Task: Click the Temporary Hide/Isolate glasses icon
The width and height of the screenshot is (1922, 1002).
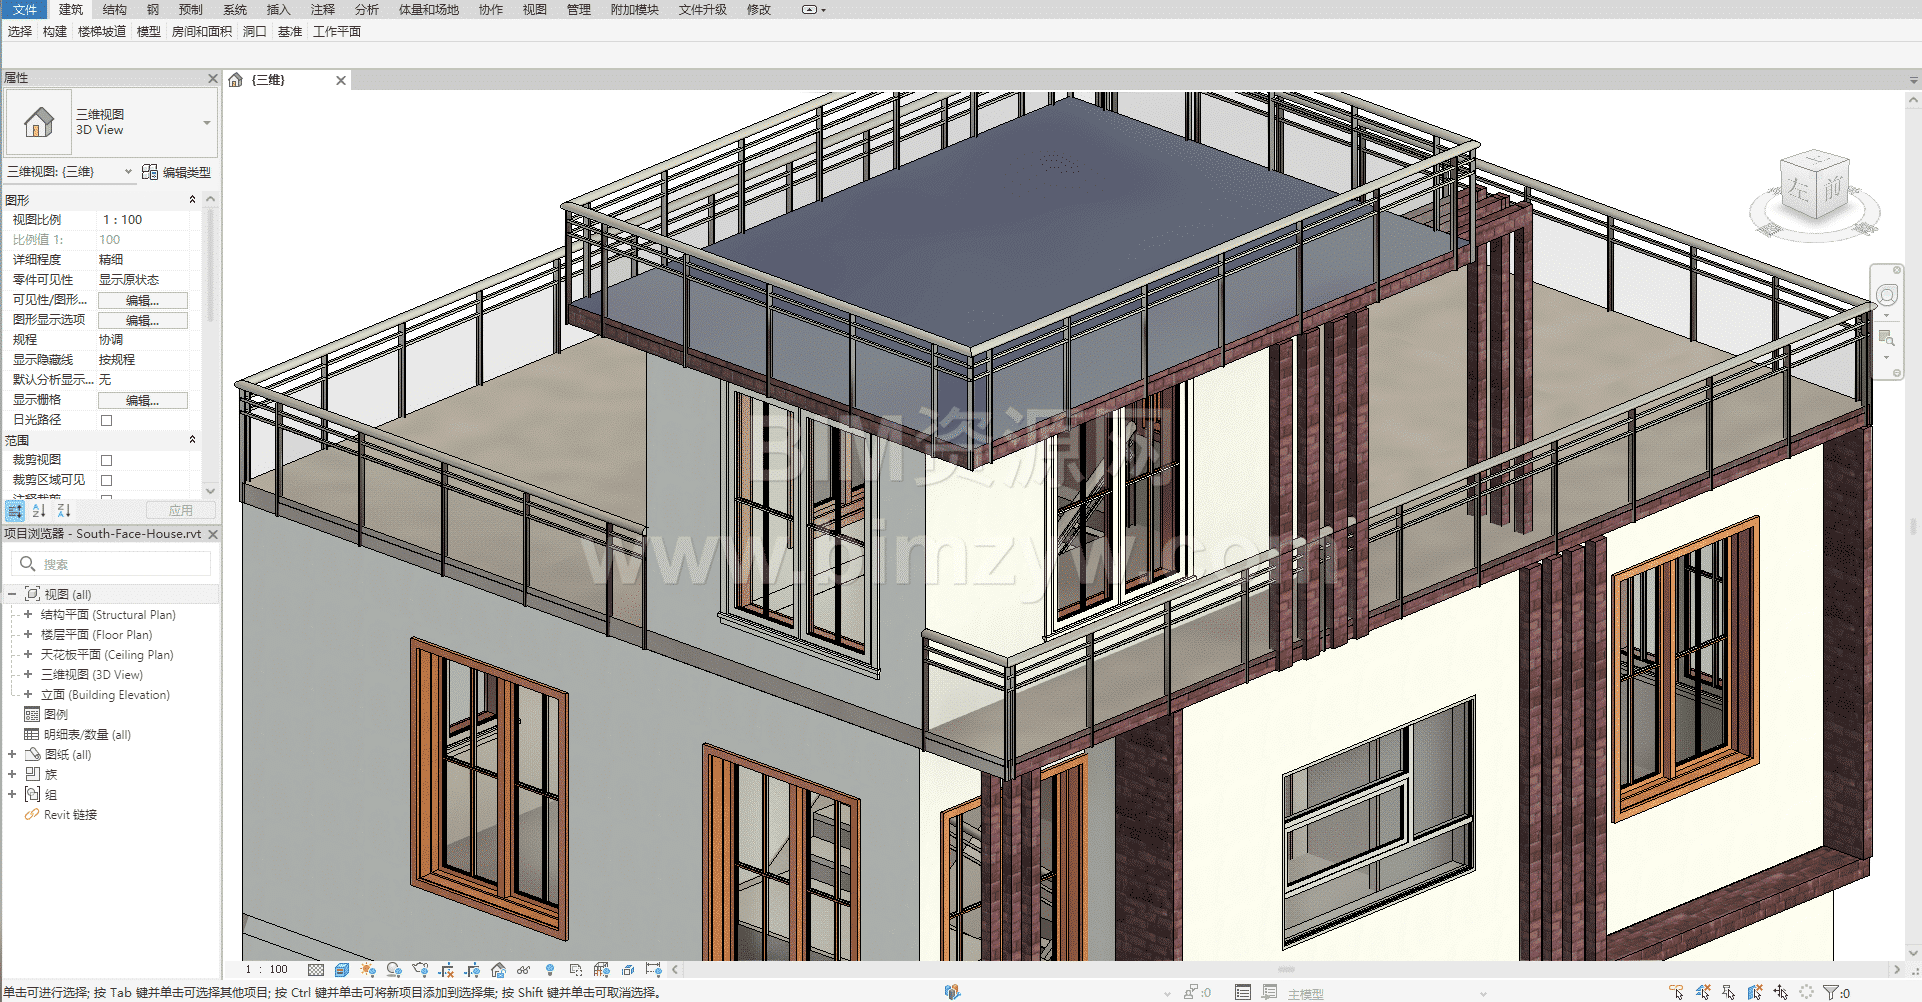Action: coord(523,970)
